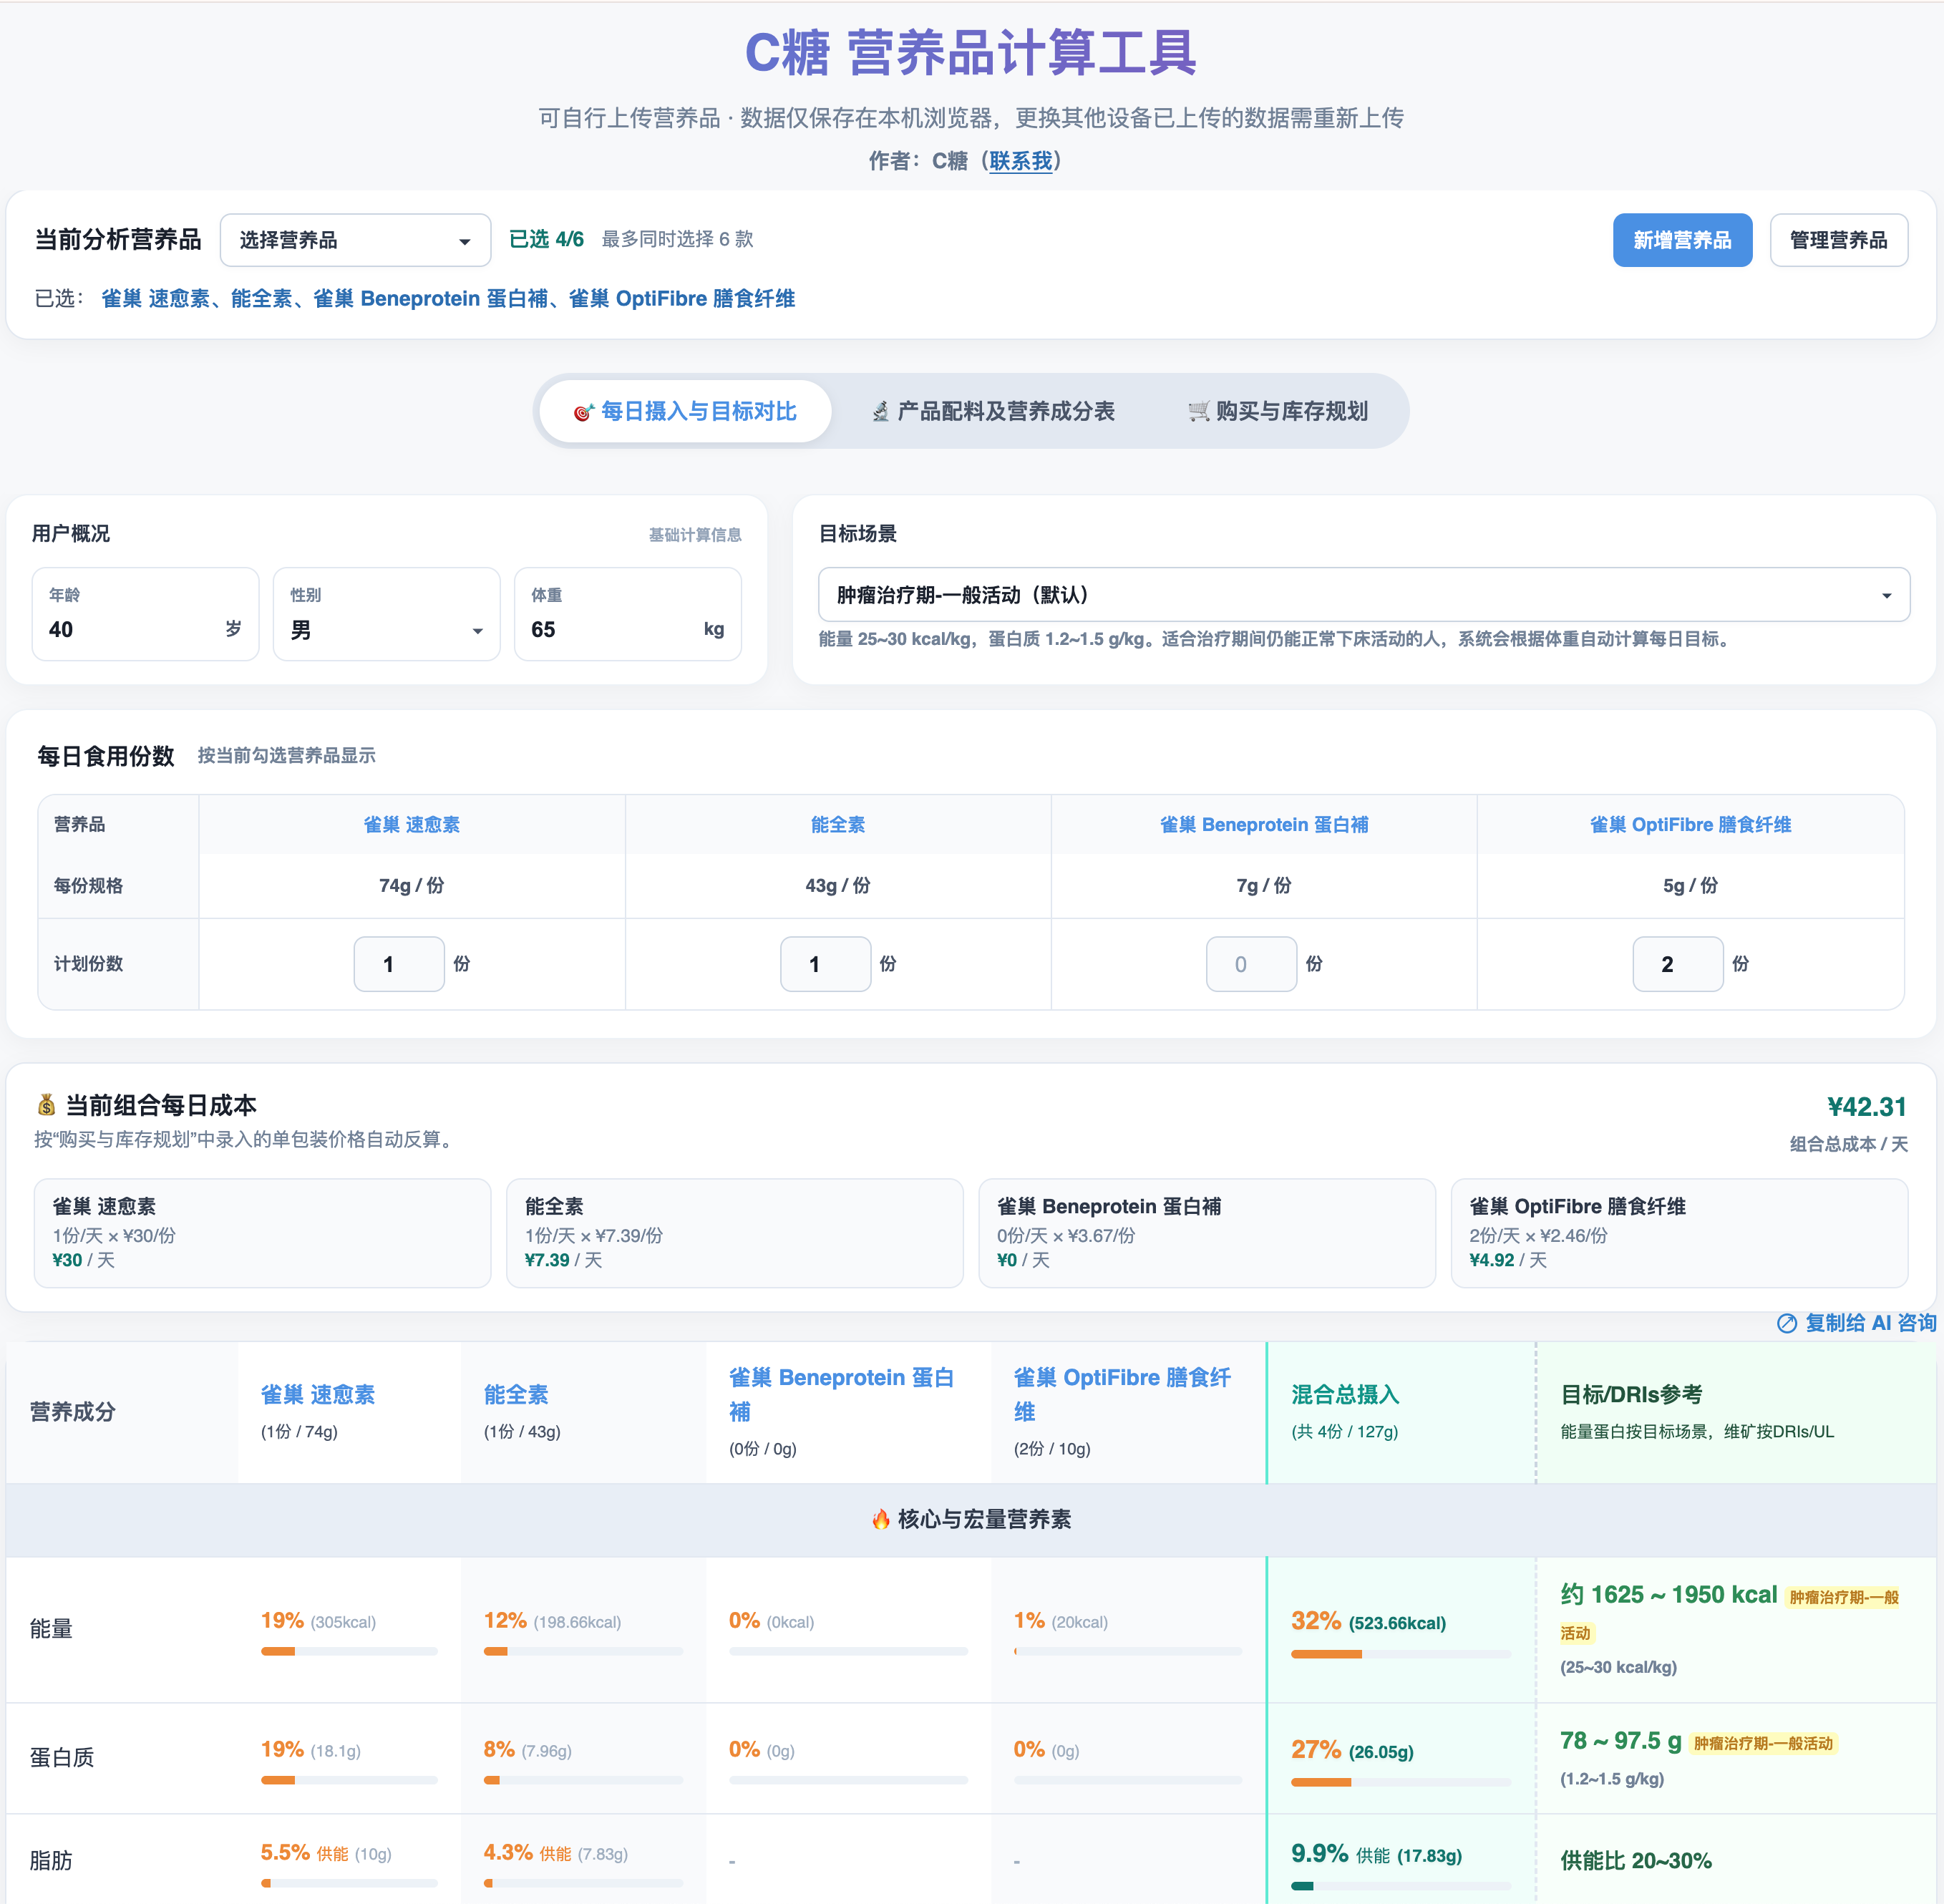
Task: Click 约 1625 ~ 1950 kcal target value
Action: [x=1669, y=1595]
